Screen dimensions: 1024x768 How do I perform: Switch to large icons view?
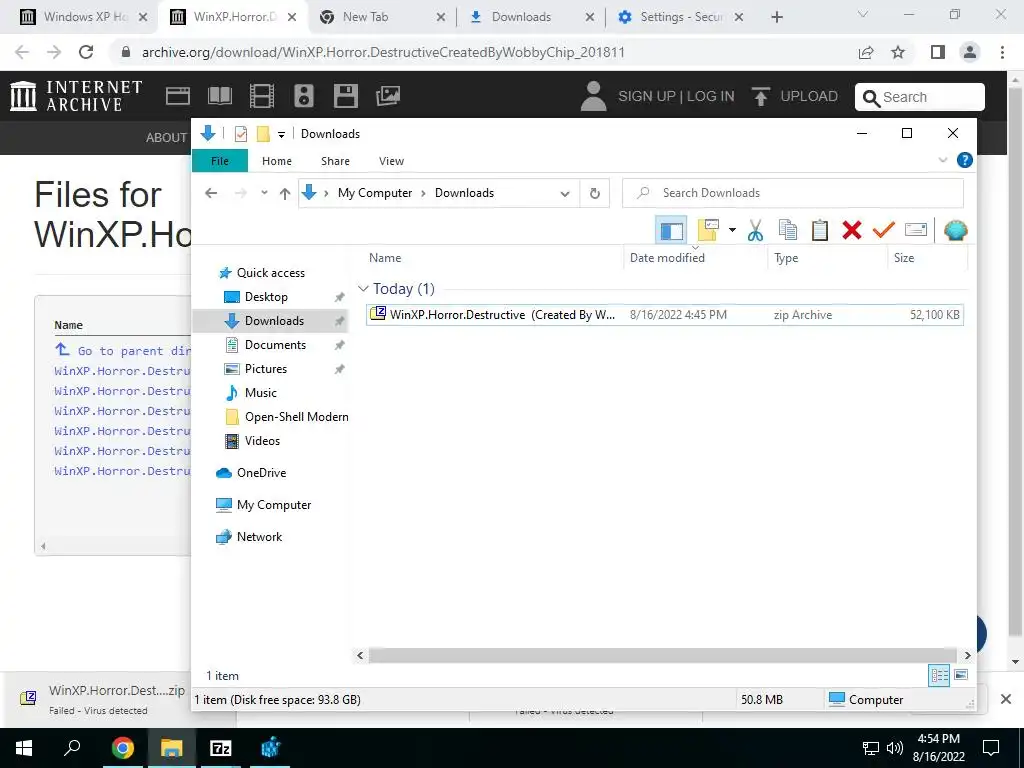point(961,675)
